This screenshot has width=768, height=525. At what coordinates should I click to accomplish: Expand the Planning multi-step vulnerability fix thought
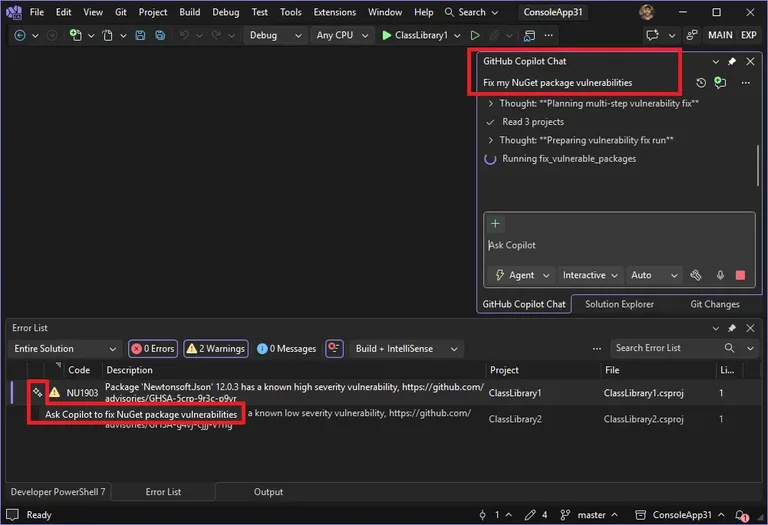point(490,103)
